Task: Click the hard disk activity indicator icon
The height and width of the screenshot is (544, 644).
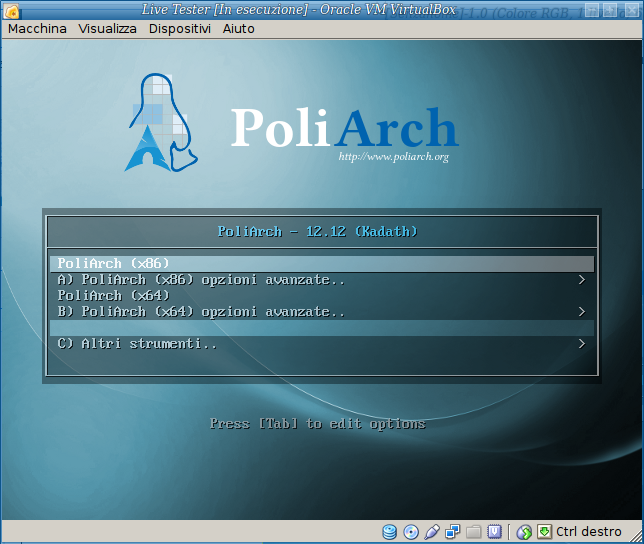Action: click(389, 532)
